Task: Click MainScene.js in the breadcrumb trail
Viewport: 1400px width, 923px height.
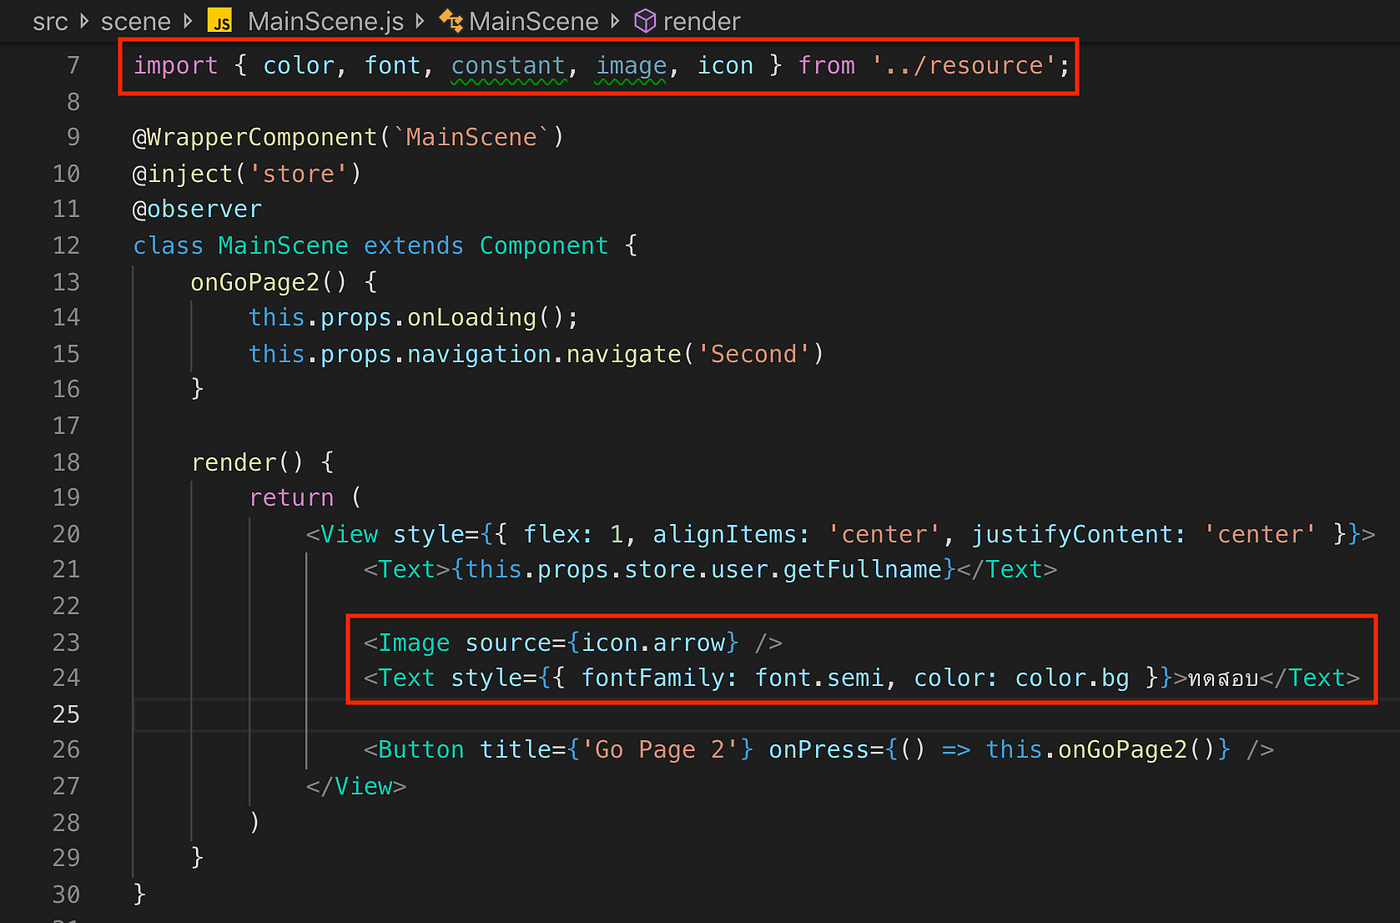Action: pos(325,20)
